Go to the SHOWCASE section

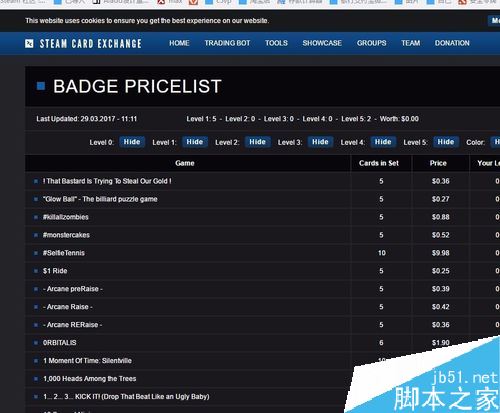click(322, 43)
